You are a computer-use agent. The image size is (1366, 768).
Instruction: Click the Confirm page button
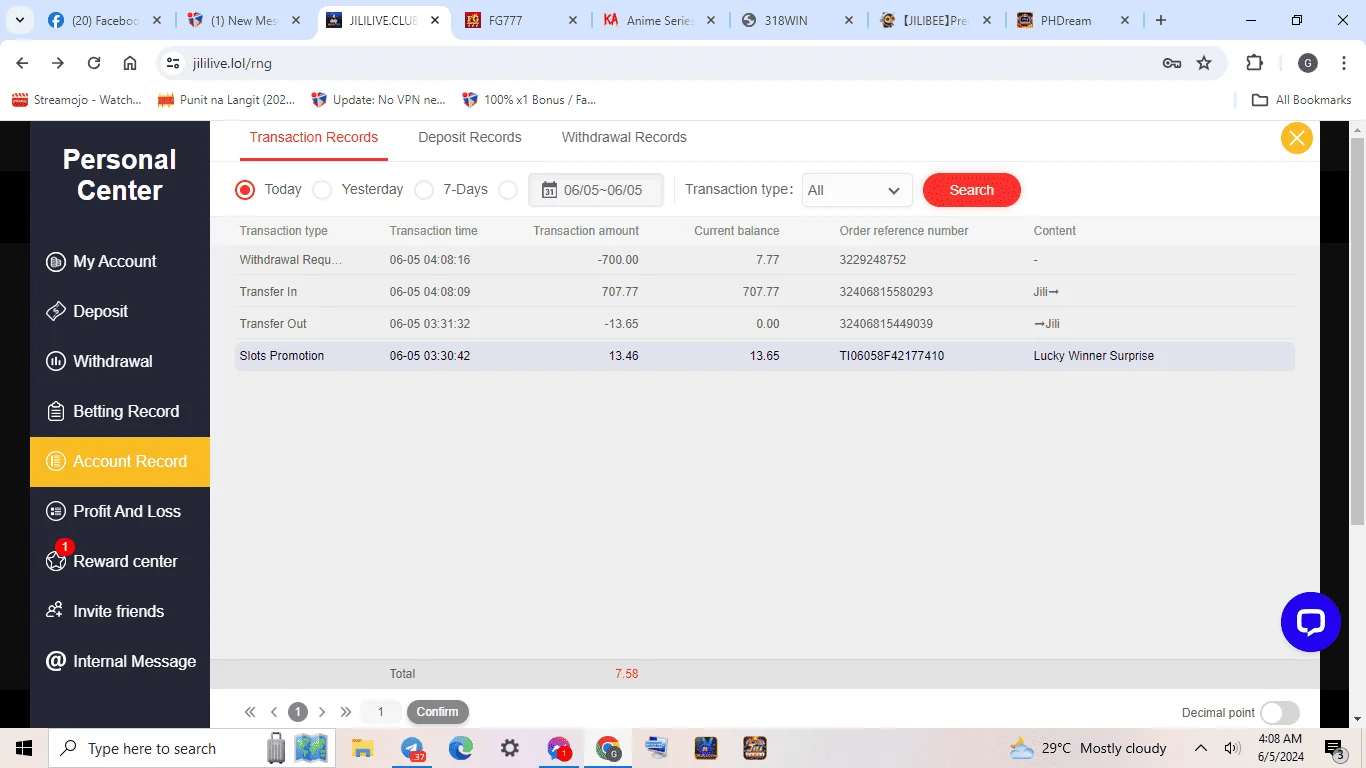(437, 712)
